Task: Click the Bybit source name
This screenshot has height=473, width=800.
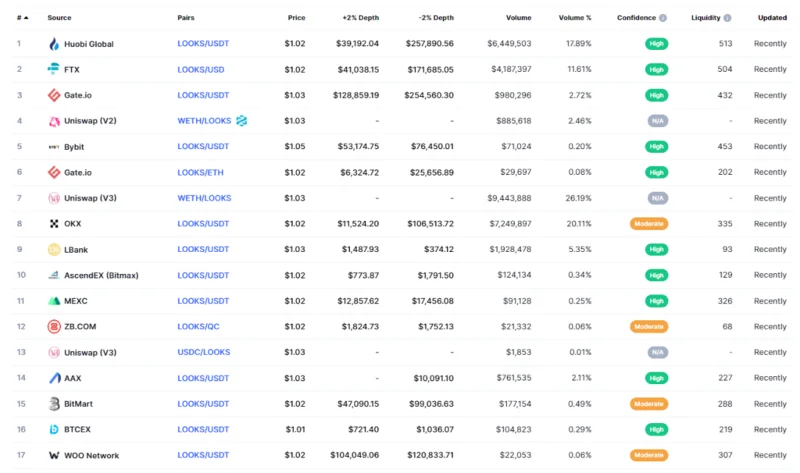Action: click(x=74, y=147)
